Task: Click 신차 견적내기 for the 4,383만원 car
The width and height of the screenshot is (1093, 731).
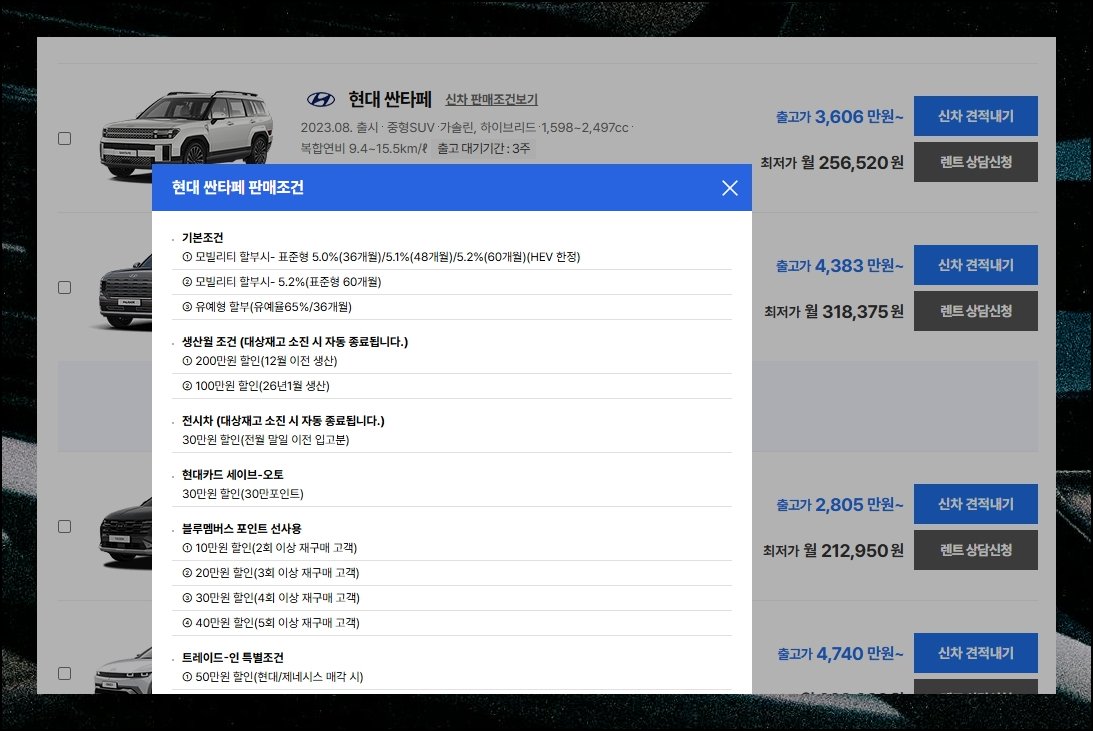Action: pyautogui.click(x=975, y=265)
